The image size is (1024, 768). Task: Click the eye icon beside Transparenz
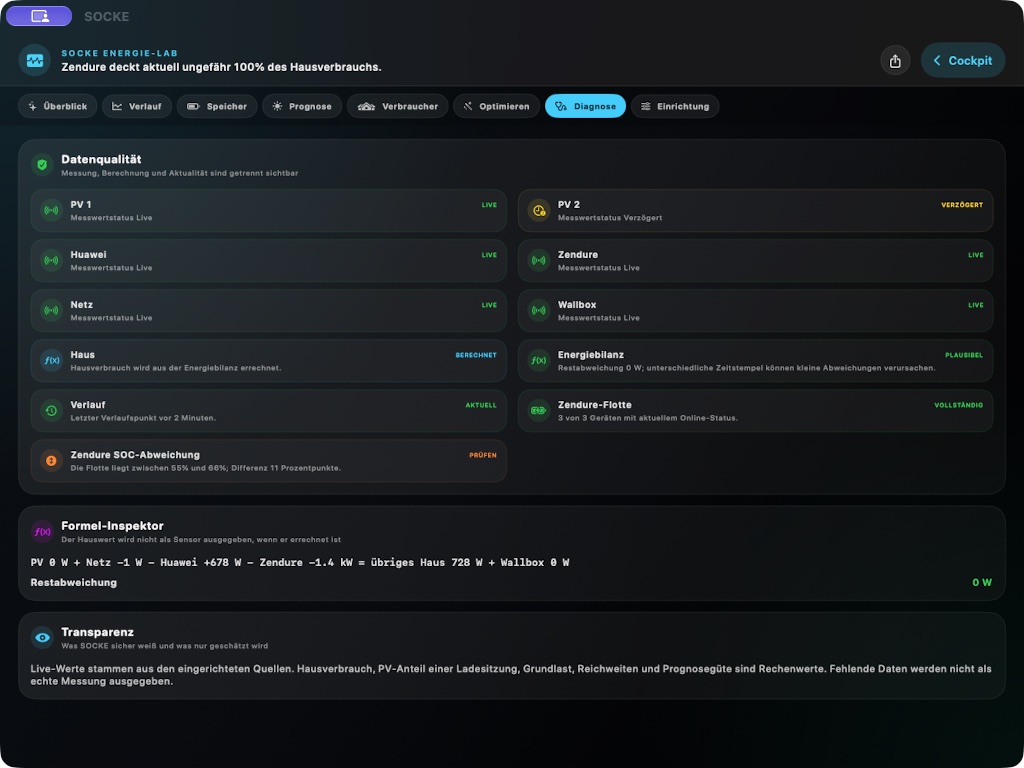click(x=42, y=638)
